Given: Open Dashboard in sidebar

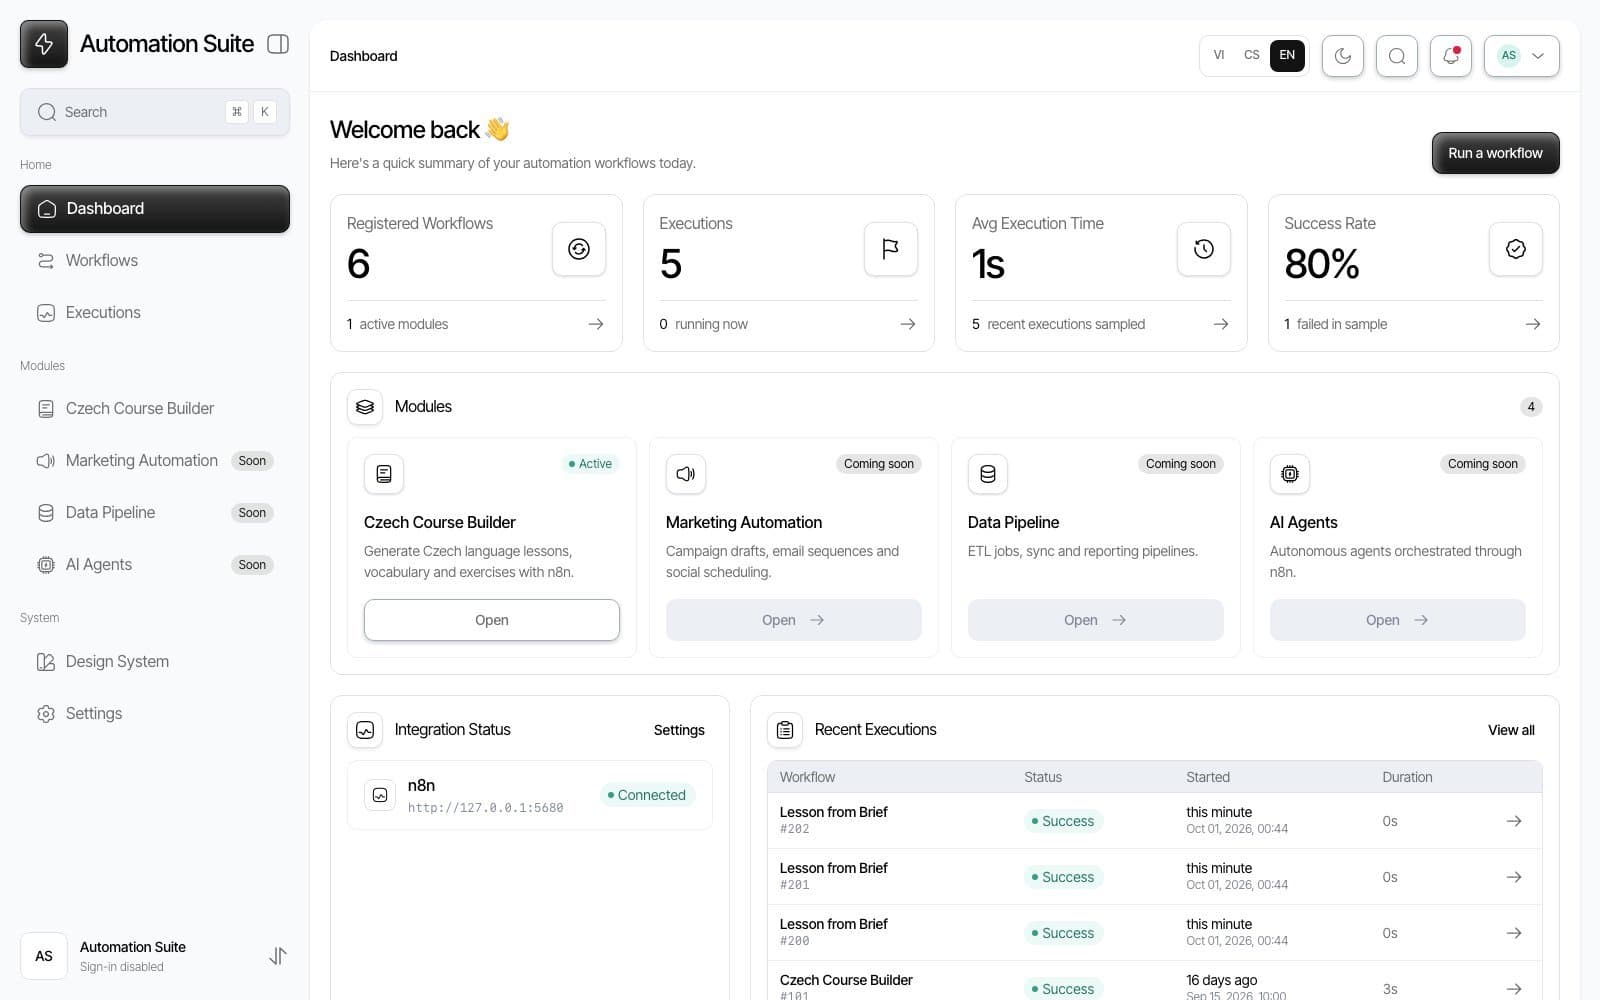Looking at the screenshot, I should click(x=155, y=209).
